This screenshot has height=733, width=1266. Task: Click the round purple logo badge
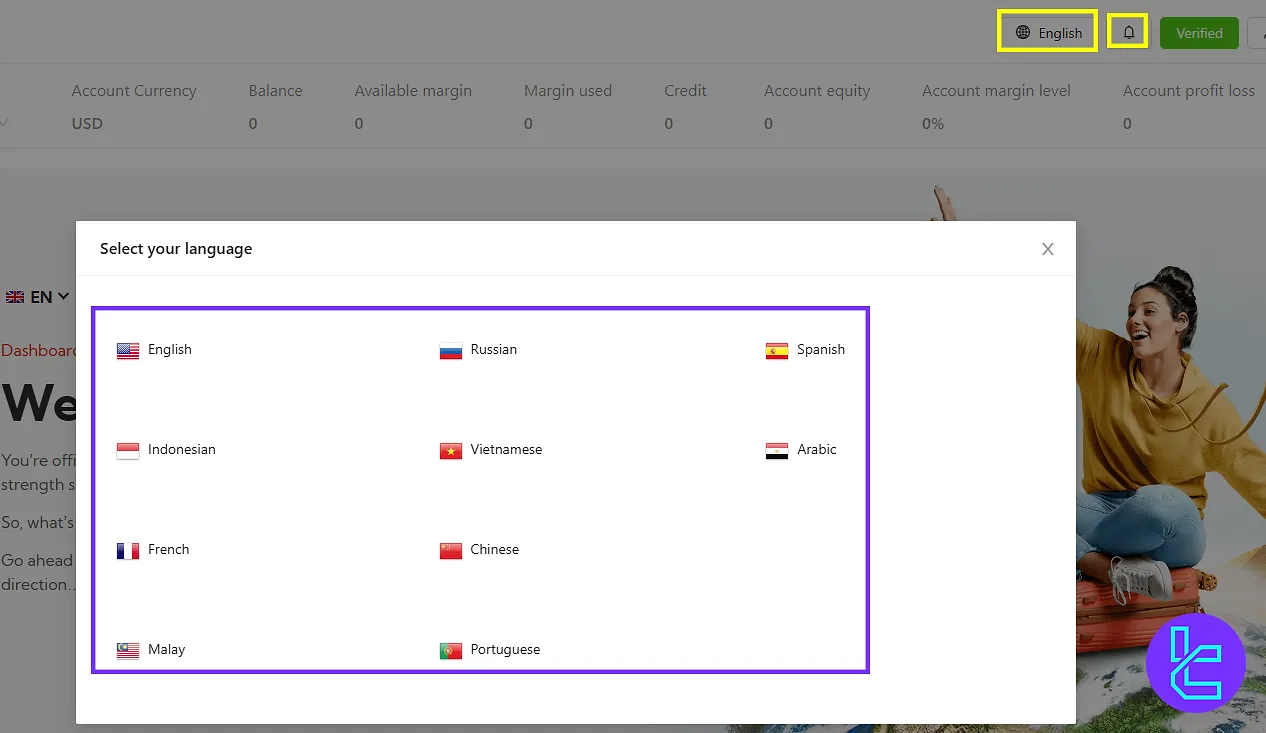(1195, 663)
